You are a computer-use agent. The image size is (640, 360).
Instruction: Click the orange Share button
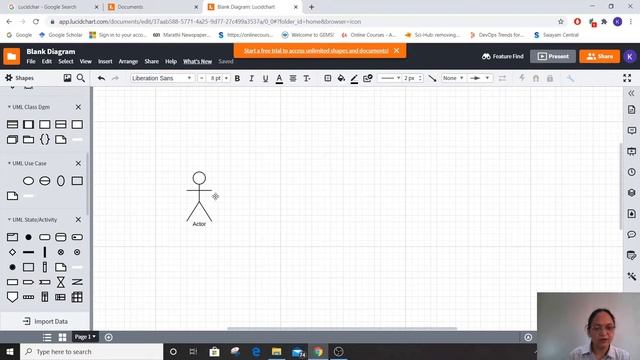click(599, 56)
